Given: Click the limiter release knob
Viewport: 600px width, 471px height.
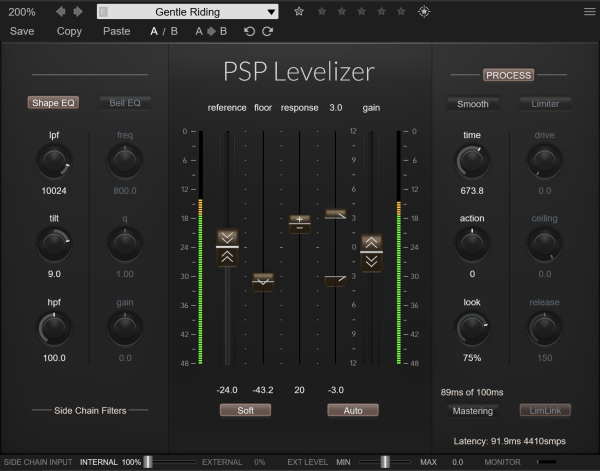Looking at the screenshot, I should [x=545, y=328].
